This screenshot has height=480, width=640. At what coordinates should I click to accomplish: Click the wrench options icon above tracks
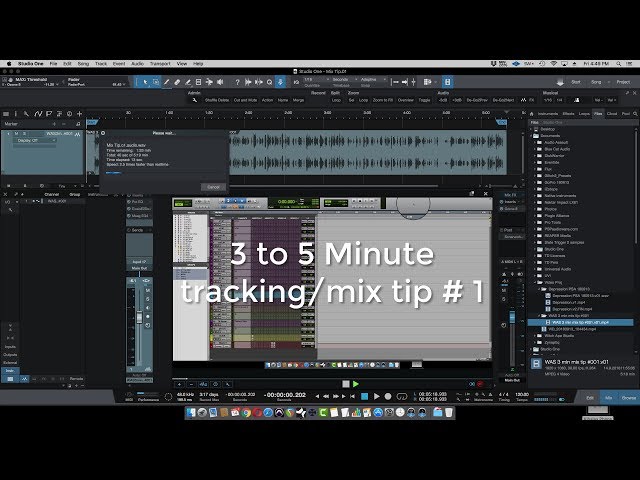[27, 114]
